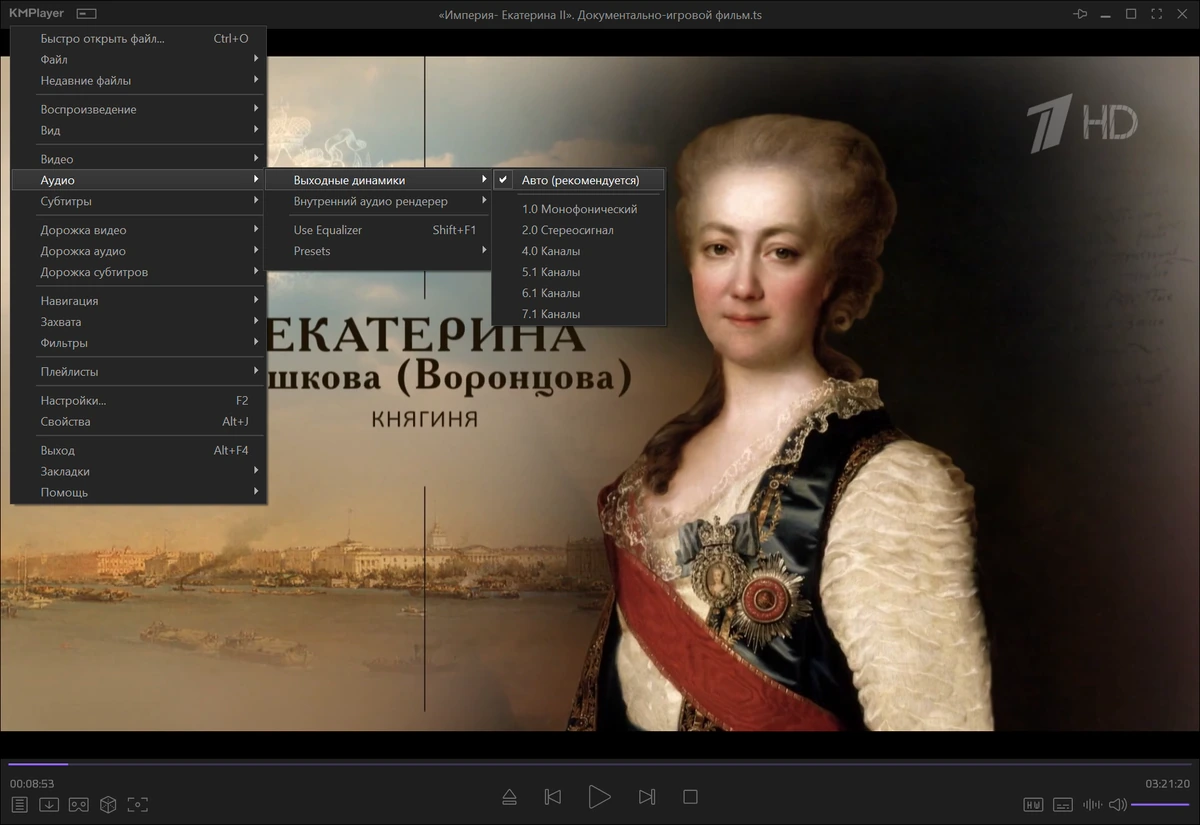Open the Помощь menu entry
The image size is (1200, 825).
tap(138, 492)
